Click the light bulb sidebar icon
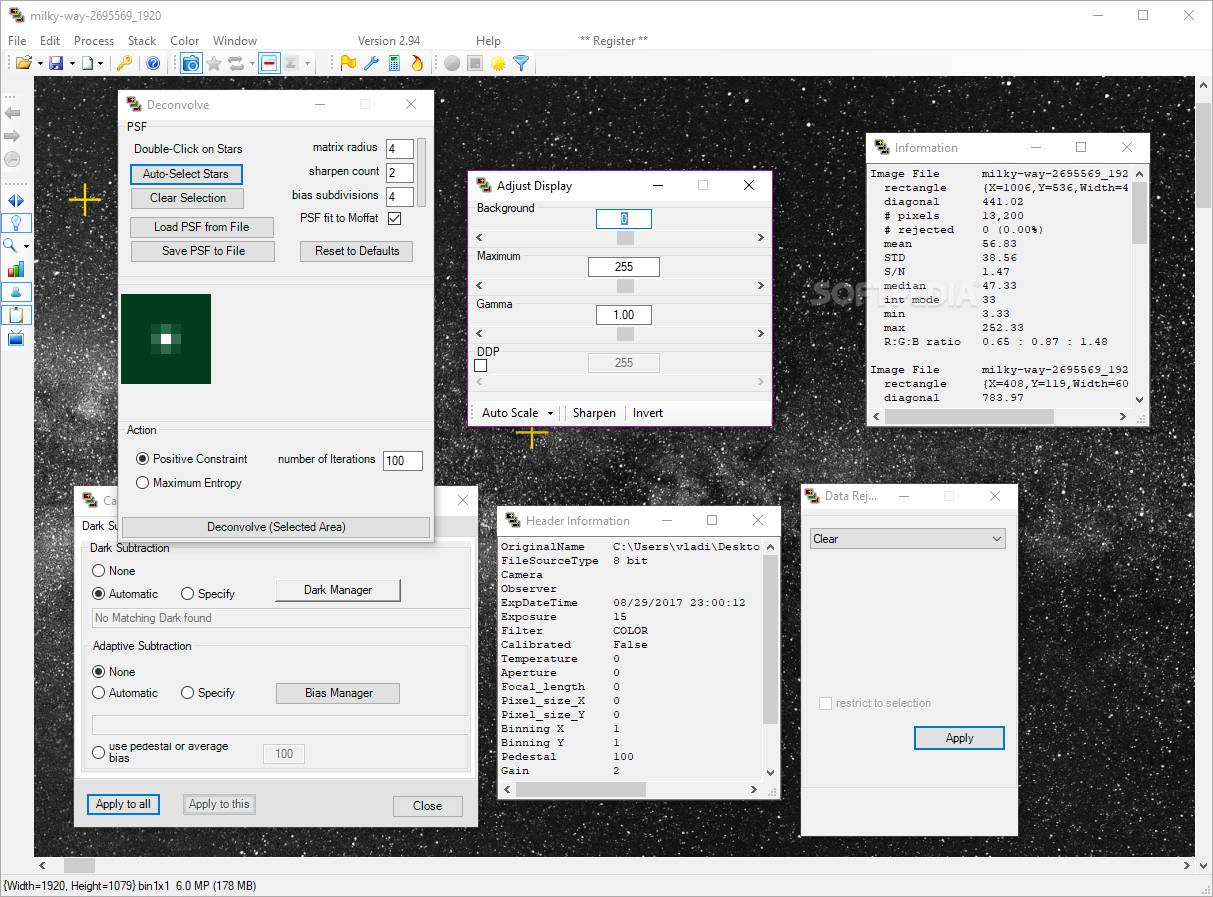This screenshot has width=1213, height=897. tap(16, 223)
